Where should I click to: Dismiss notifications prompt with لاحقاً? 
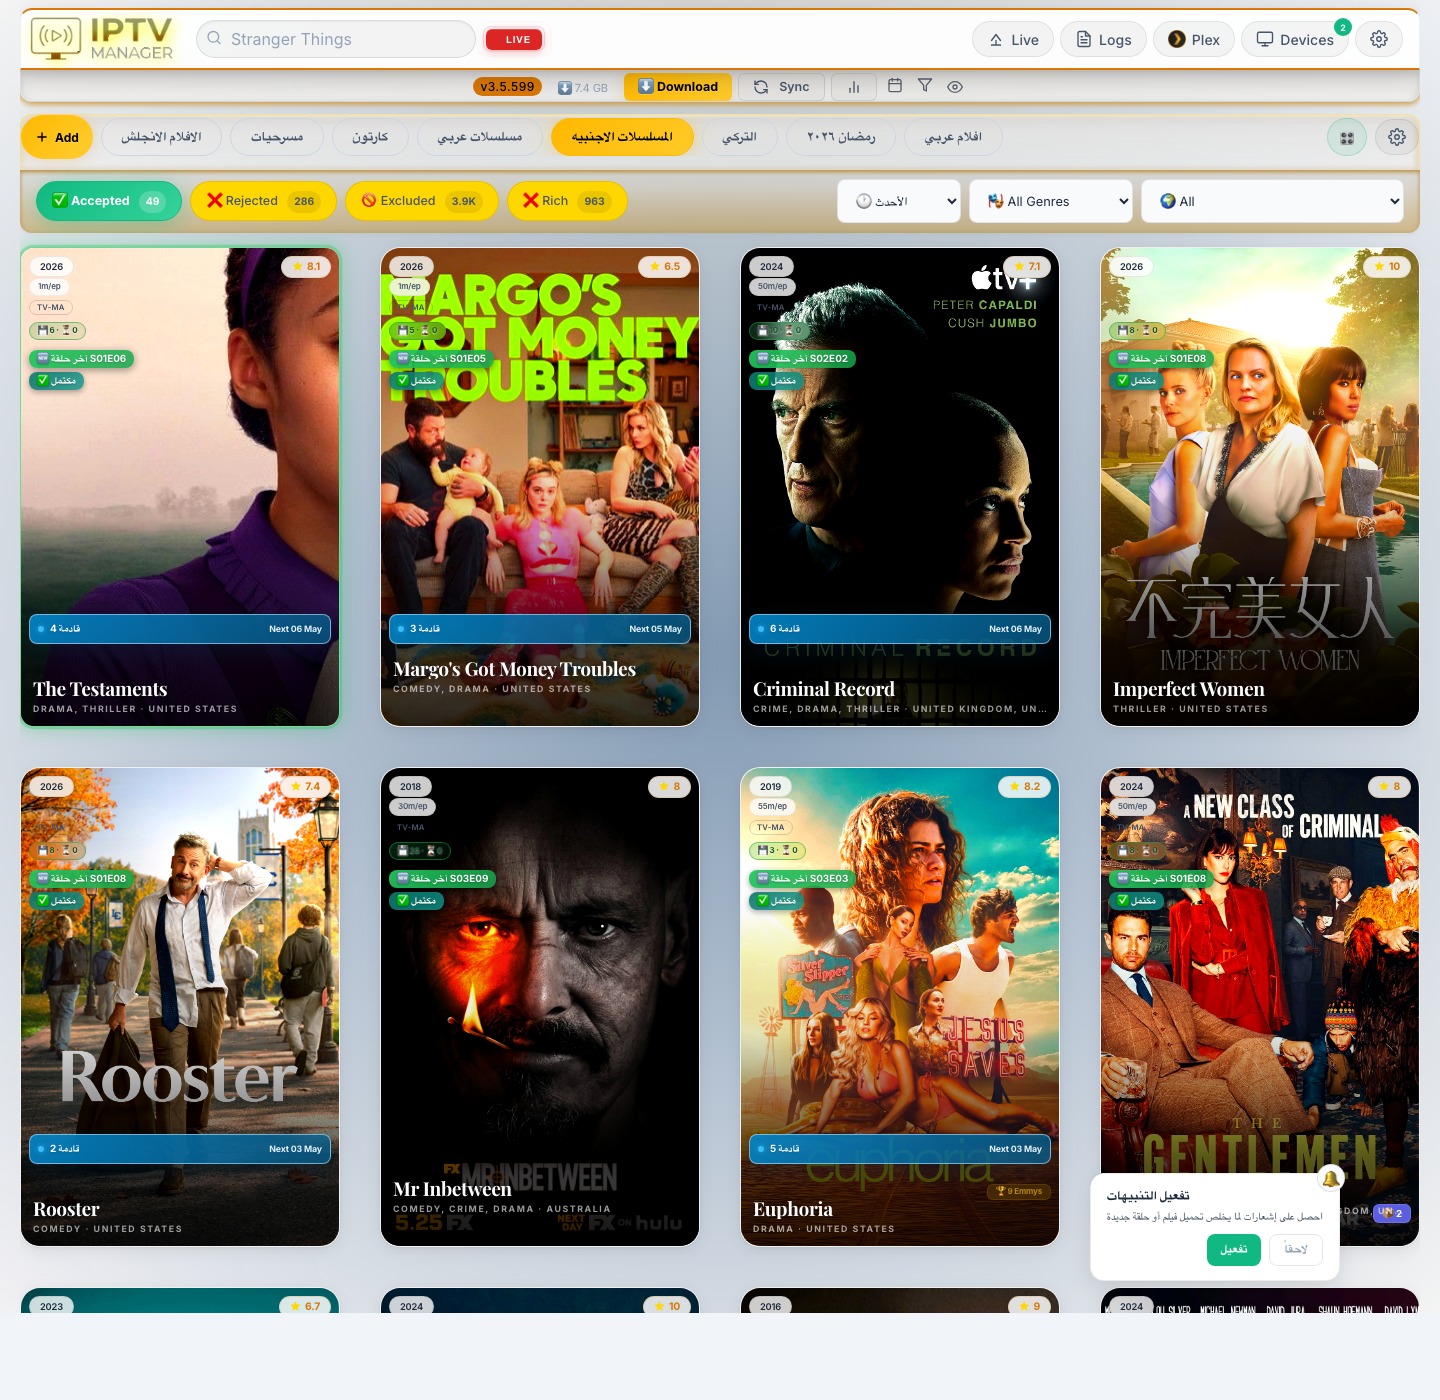coord(1296,1249)
